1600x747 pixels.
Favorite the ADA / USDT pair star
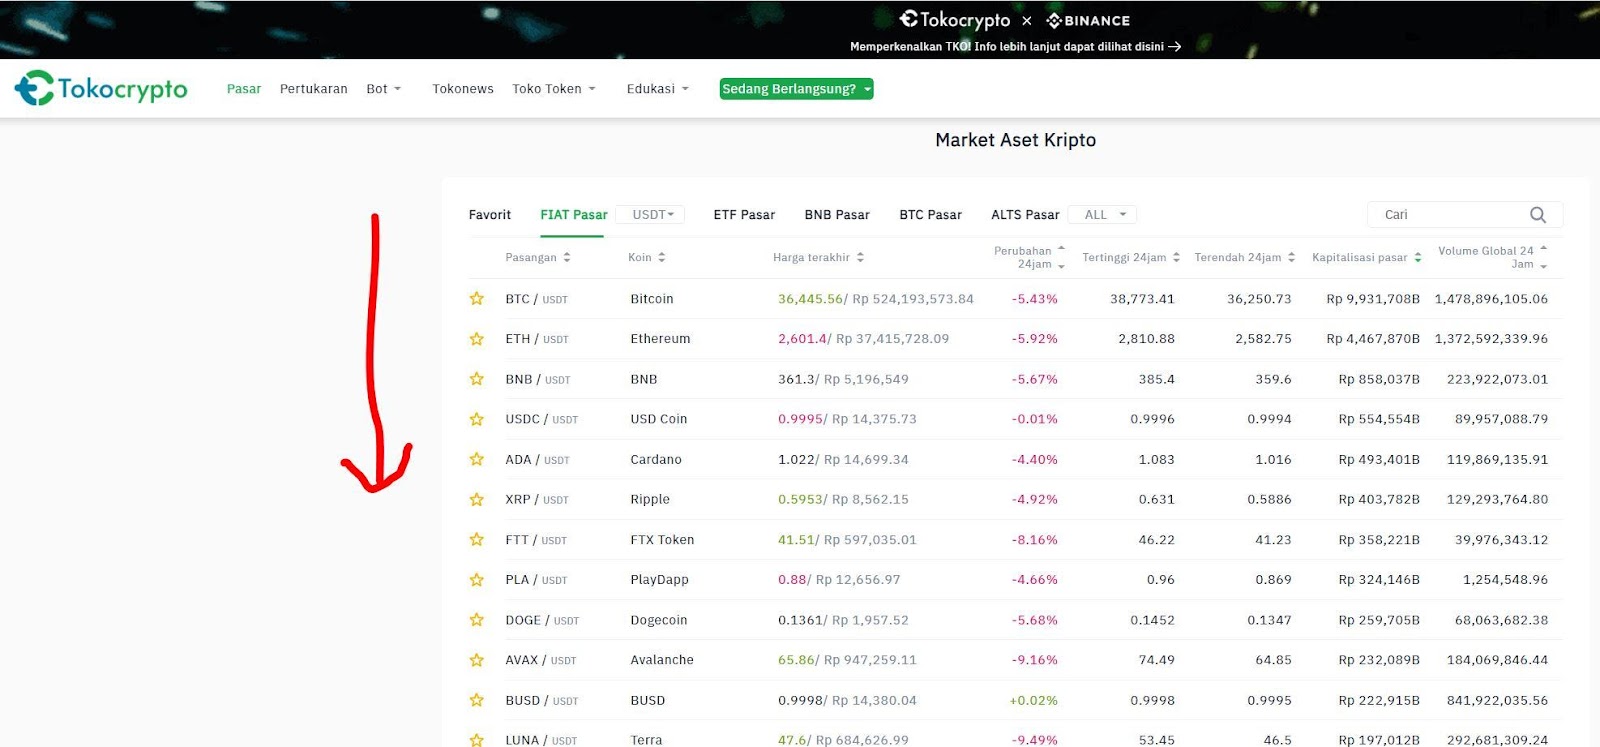pyautogui.click(x=477, y=459)
